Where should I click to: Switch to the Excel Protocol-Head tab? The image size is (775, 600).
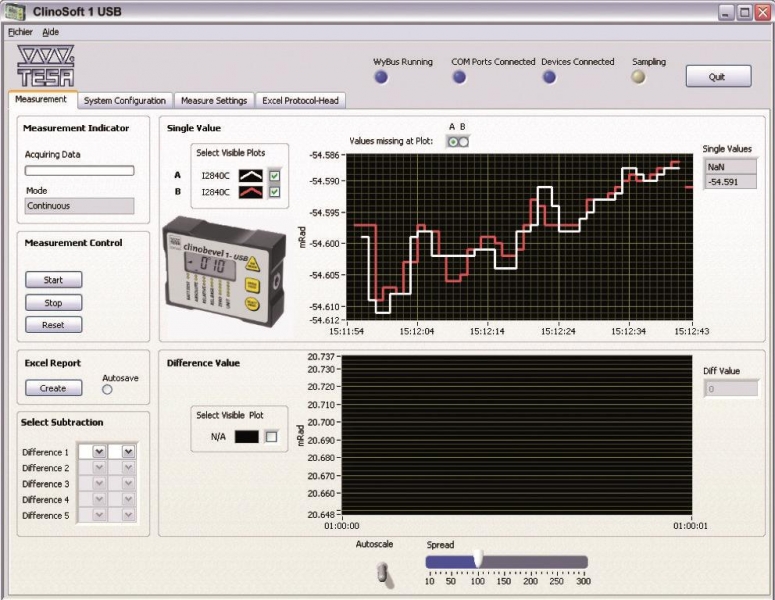point(300,100)
